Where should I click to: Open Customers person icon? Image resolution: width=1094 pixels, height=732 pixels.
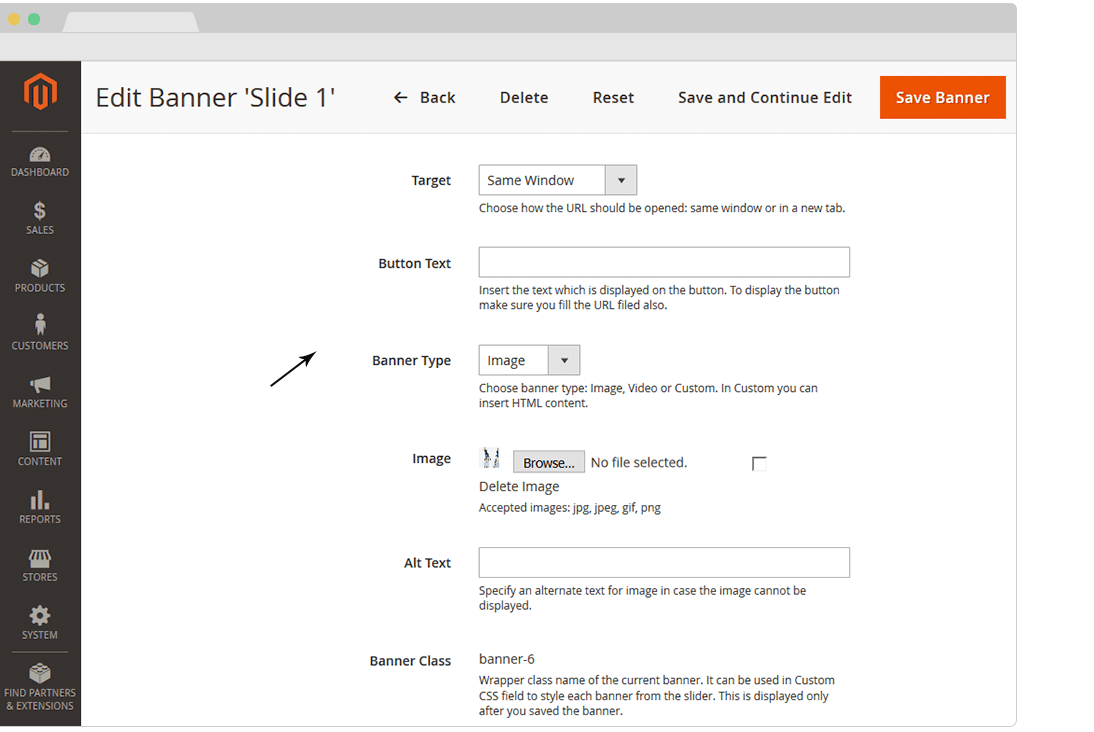tap(40, 326)
